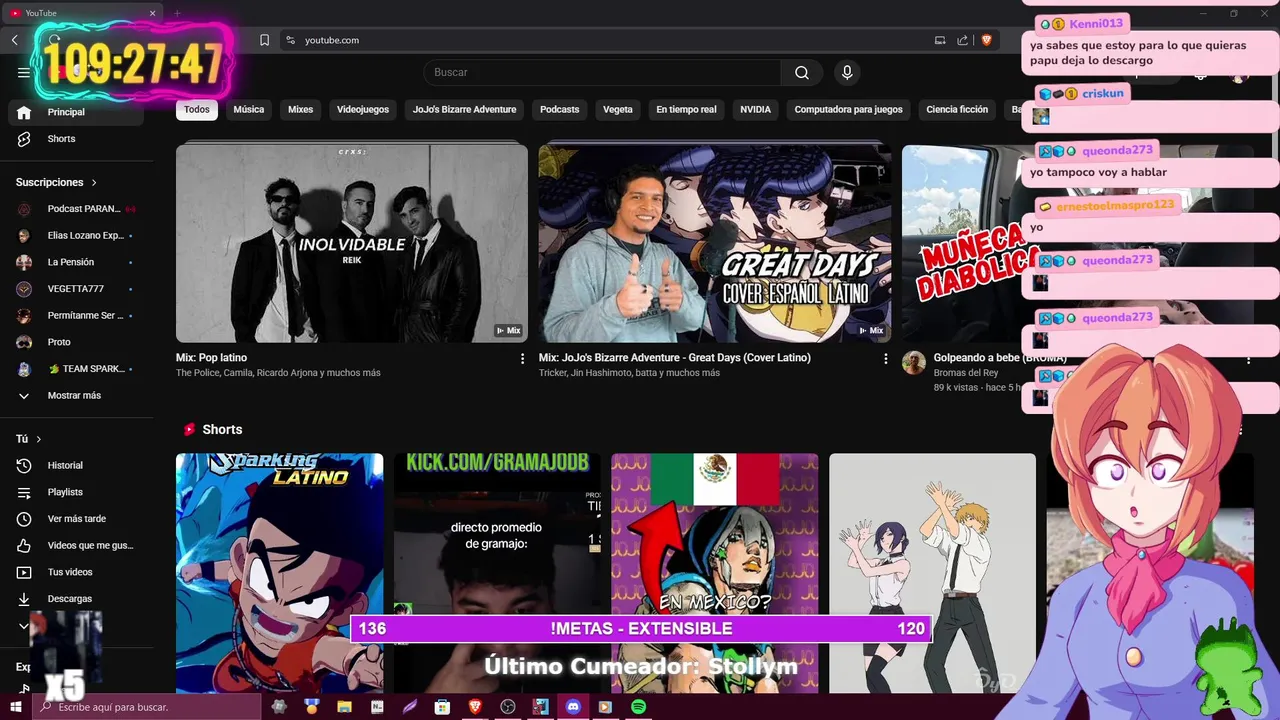Click Bromas del Rey channel avatar
The height and width of the screenshot is (720, 1280).
click(x=914, y=362)
